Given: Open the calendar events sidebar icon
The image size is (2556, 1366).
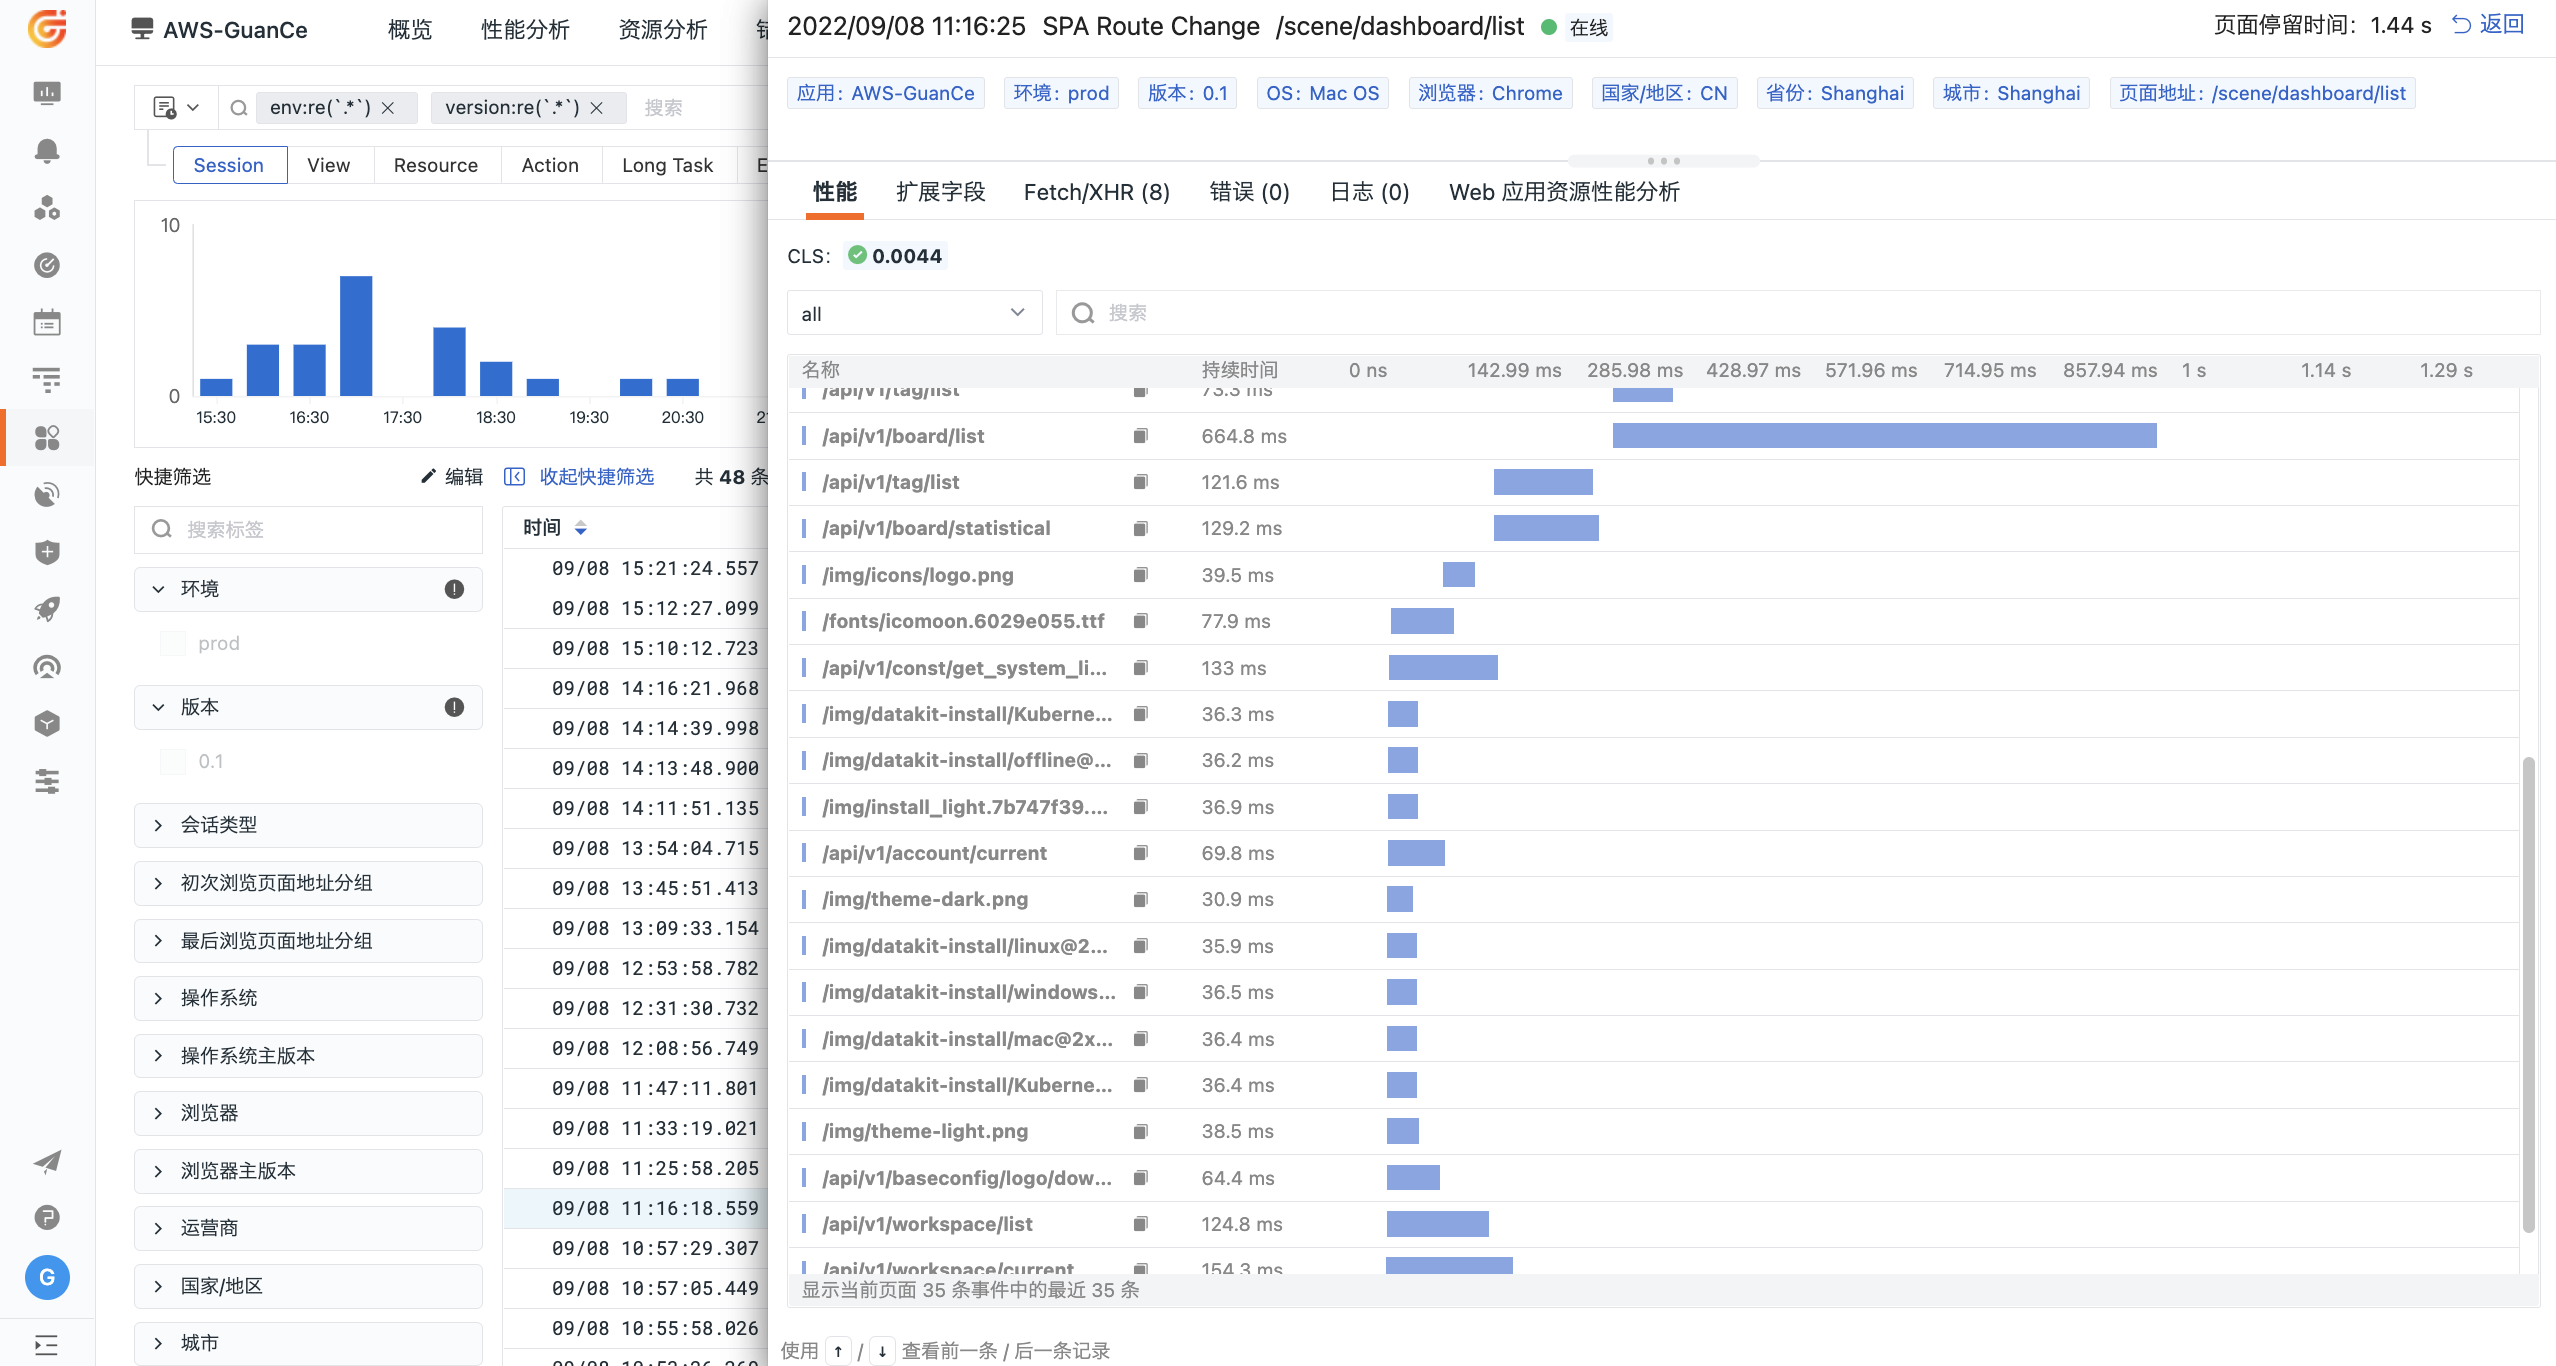Looking at the screenshot, I should pos(47,323).
